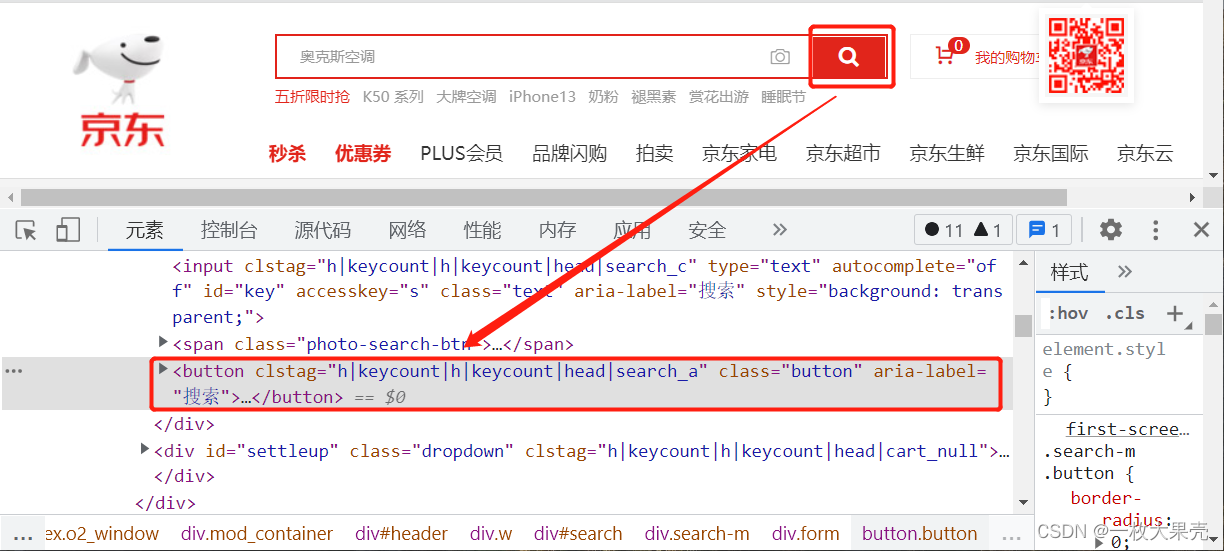Click the first-scree… stylesheet link
Viewport: 1224px width, 551px height.
click(x=1128, y=429)
